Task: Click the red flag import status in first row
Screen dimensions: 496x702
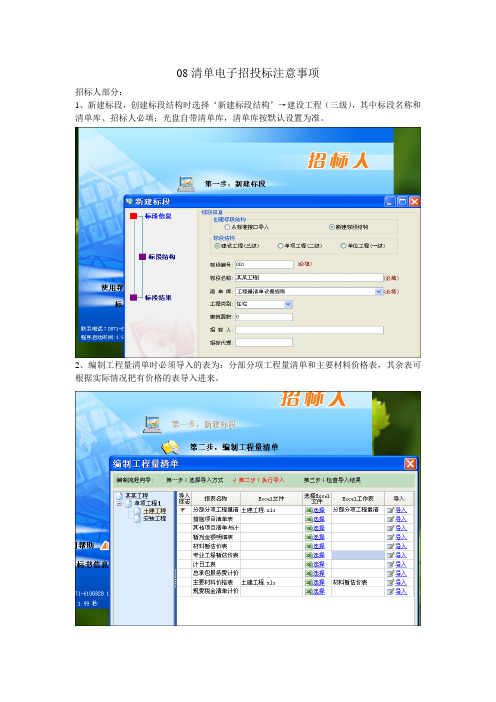Action: click(x=183, y=510)
